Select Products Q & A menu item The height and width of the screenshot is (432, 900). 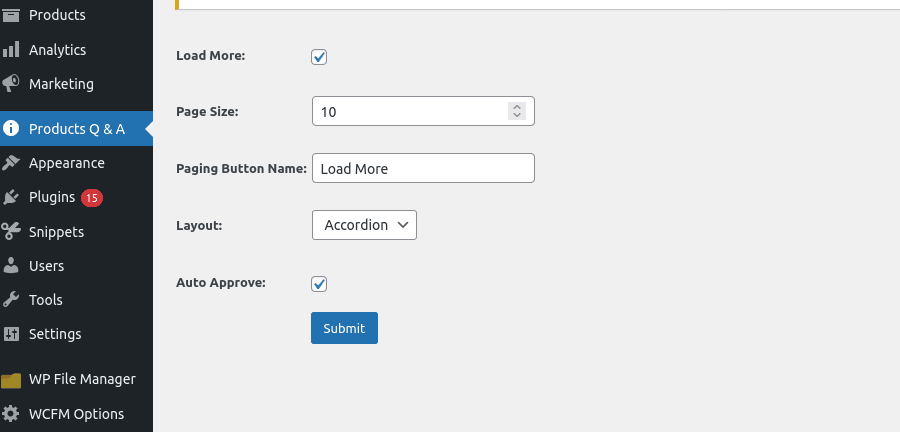click(x=76, y=129)
